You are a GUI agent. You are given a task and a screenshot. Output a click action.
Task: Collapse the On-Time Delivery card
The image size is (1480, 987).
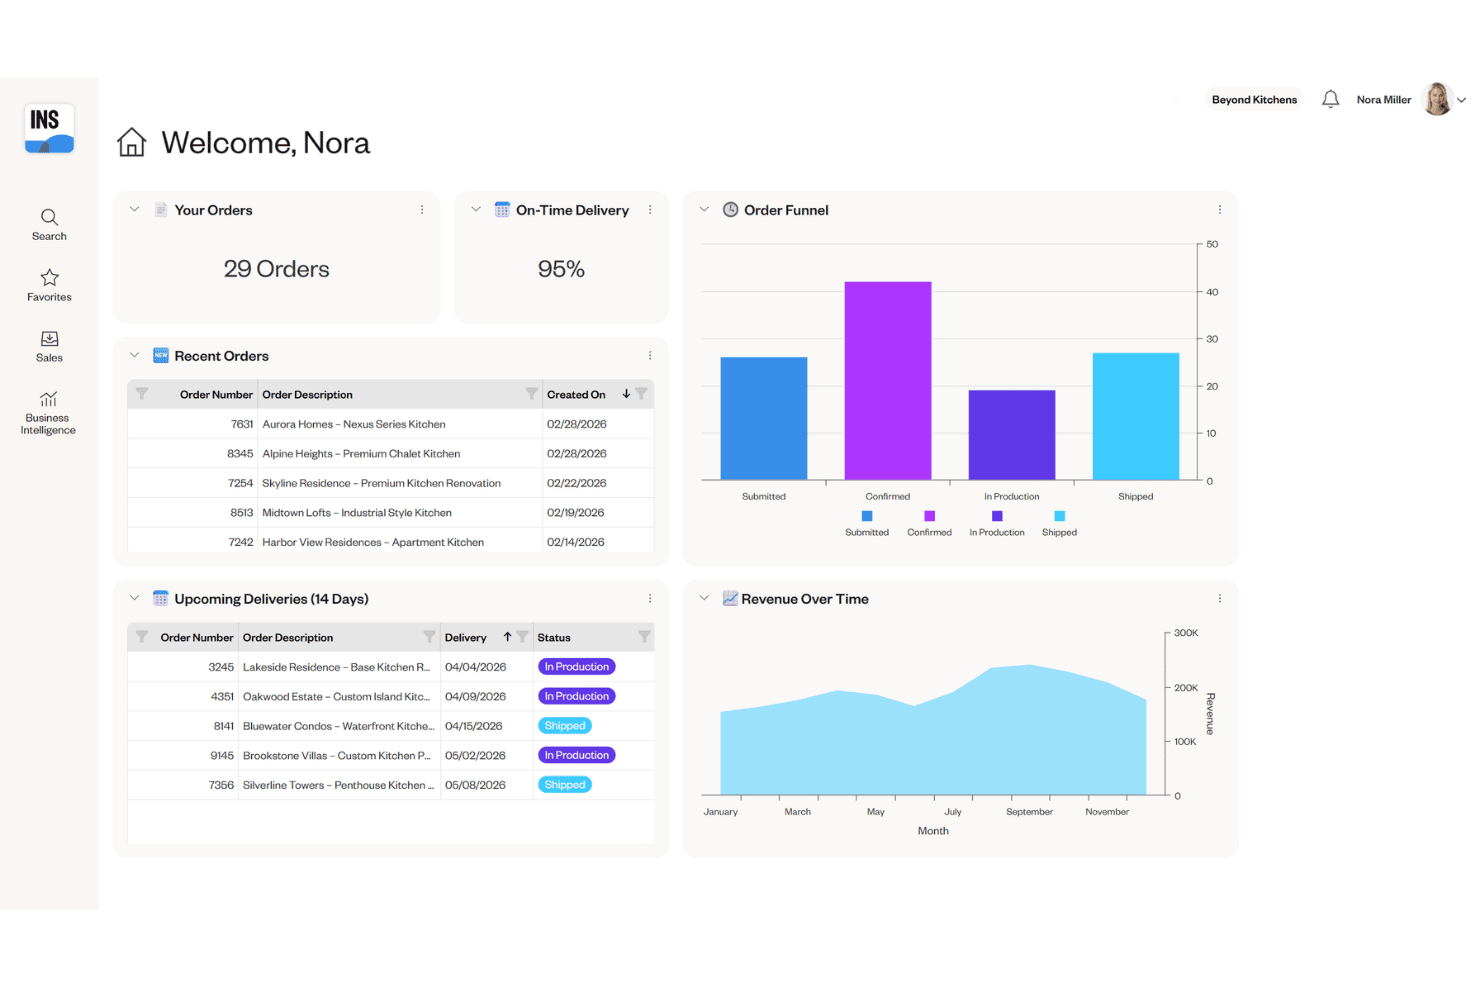(x=476, y=210)
